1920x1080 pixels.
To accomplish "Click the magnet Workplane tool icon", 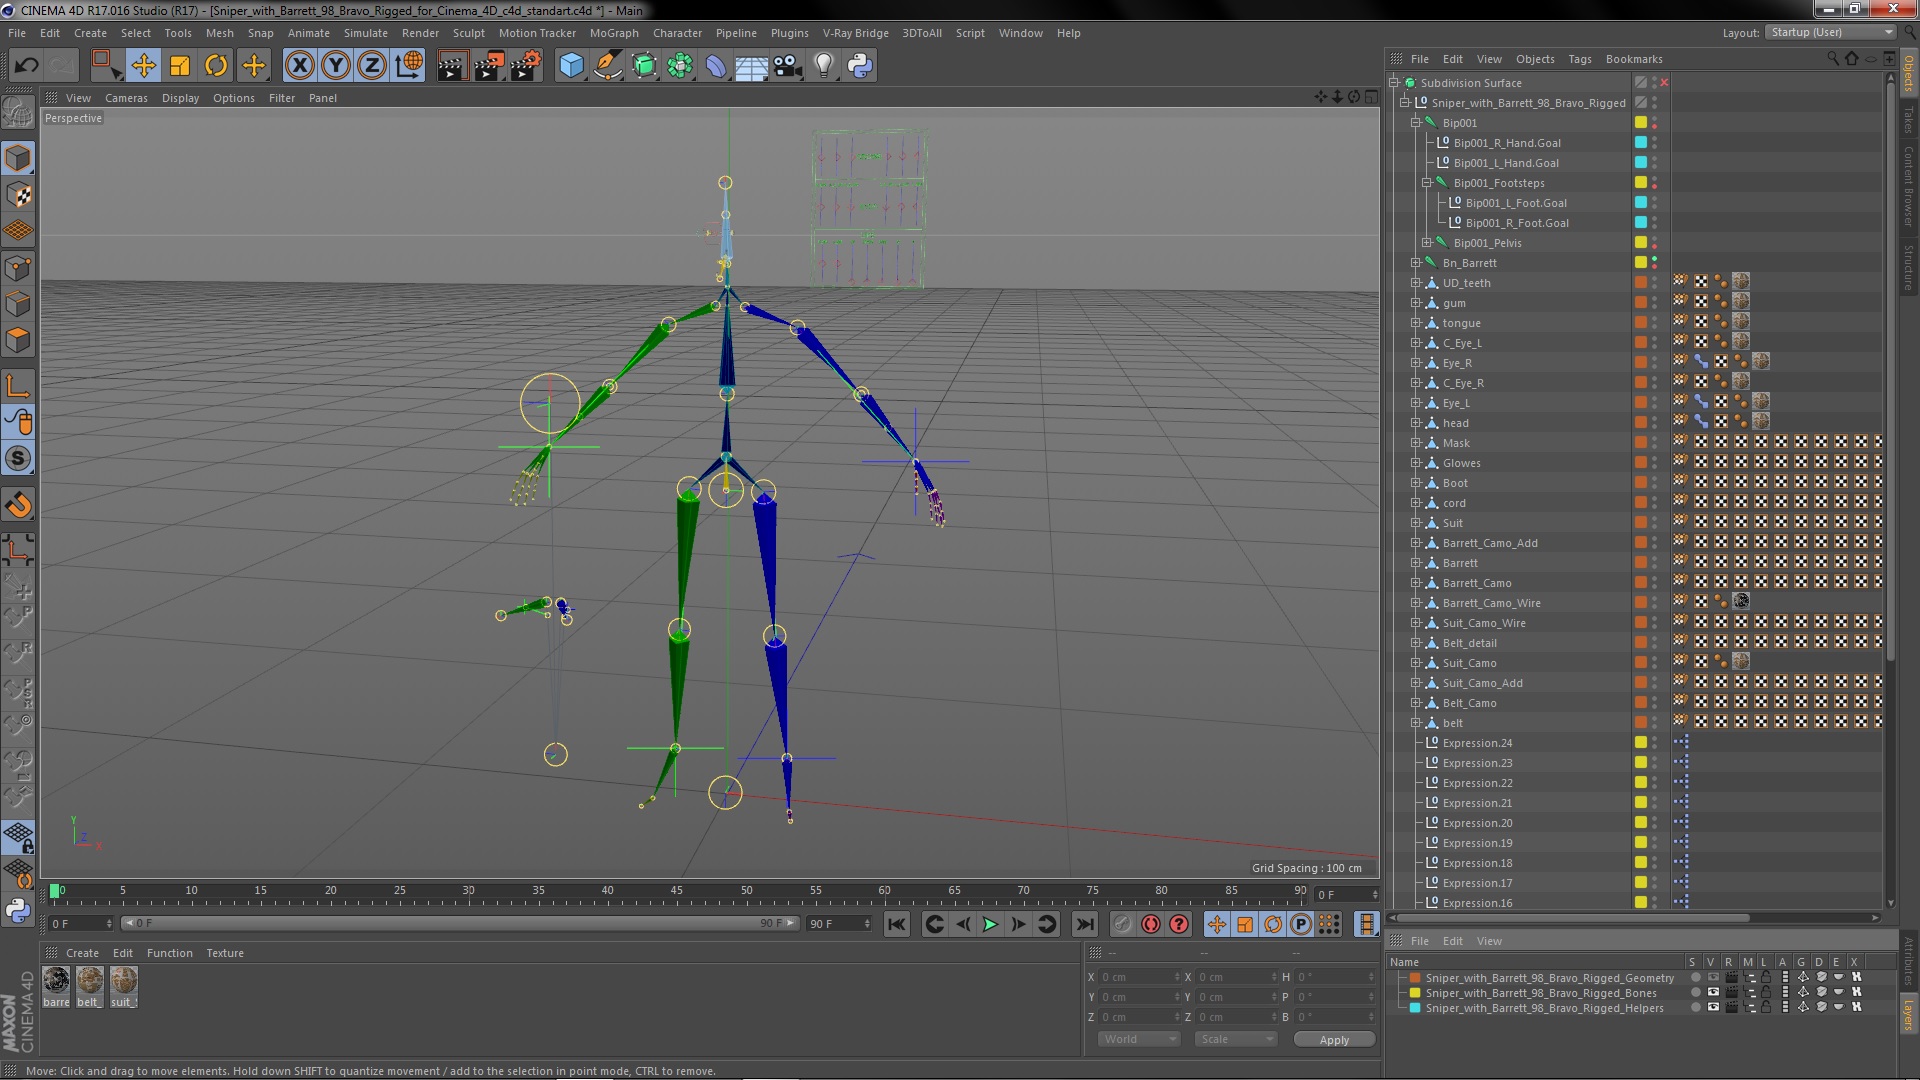I will tap(18, 505).
